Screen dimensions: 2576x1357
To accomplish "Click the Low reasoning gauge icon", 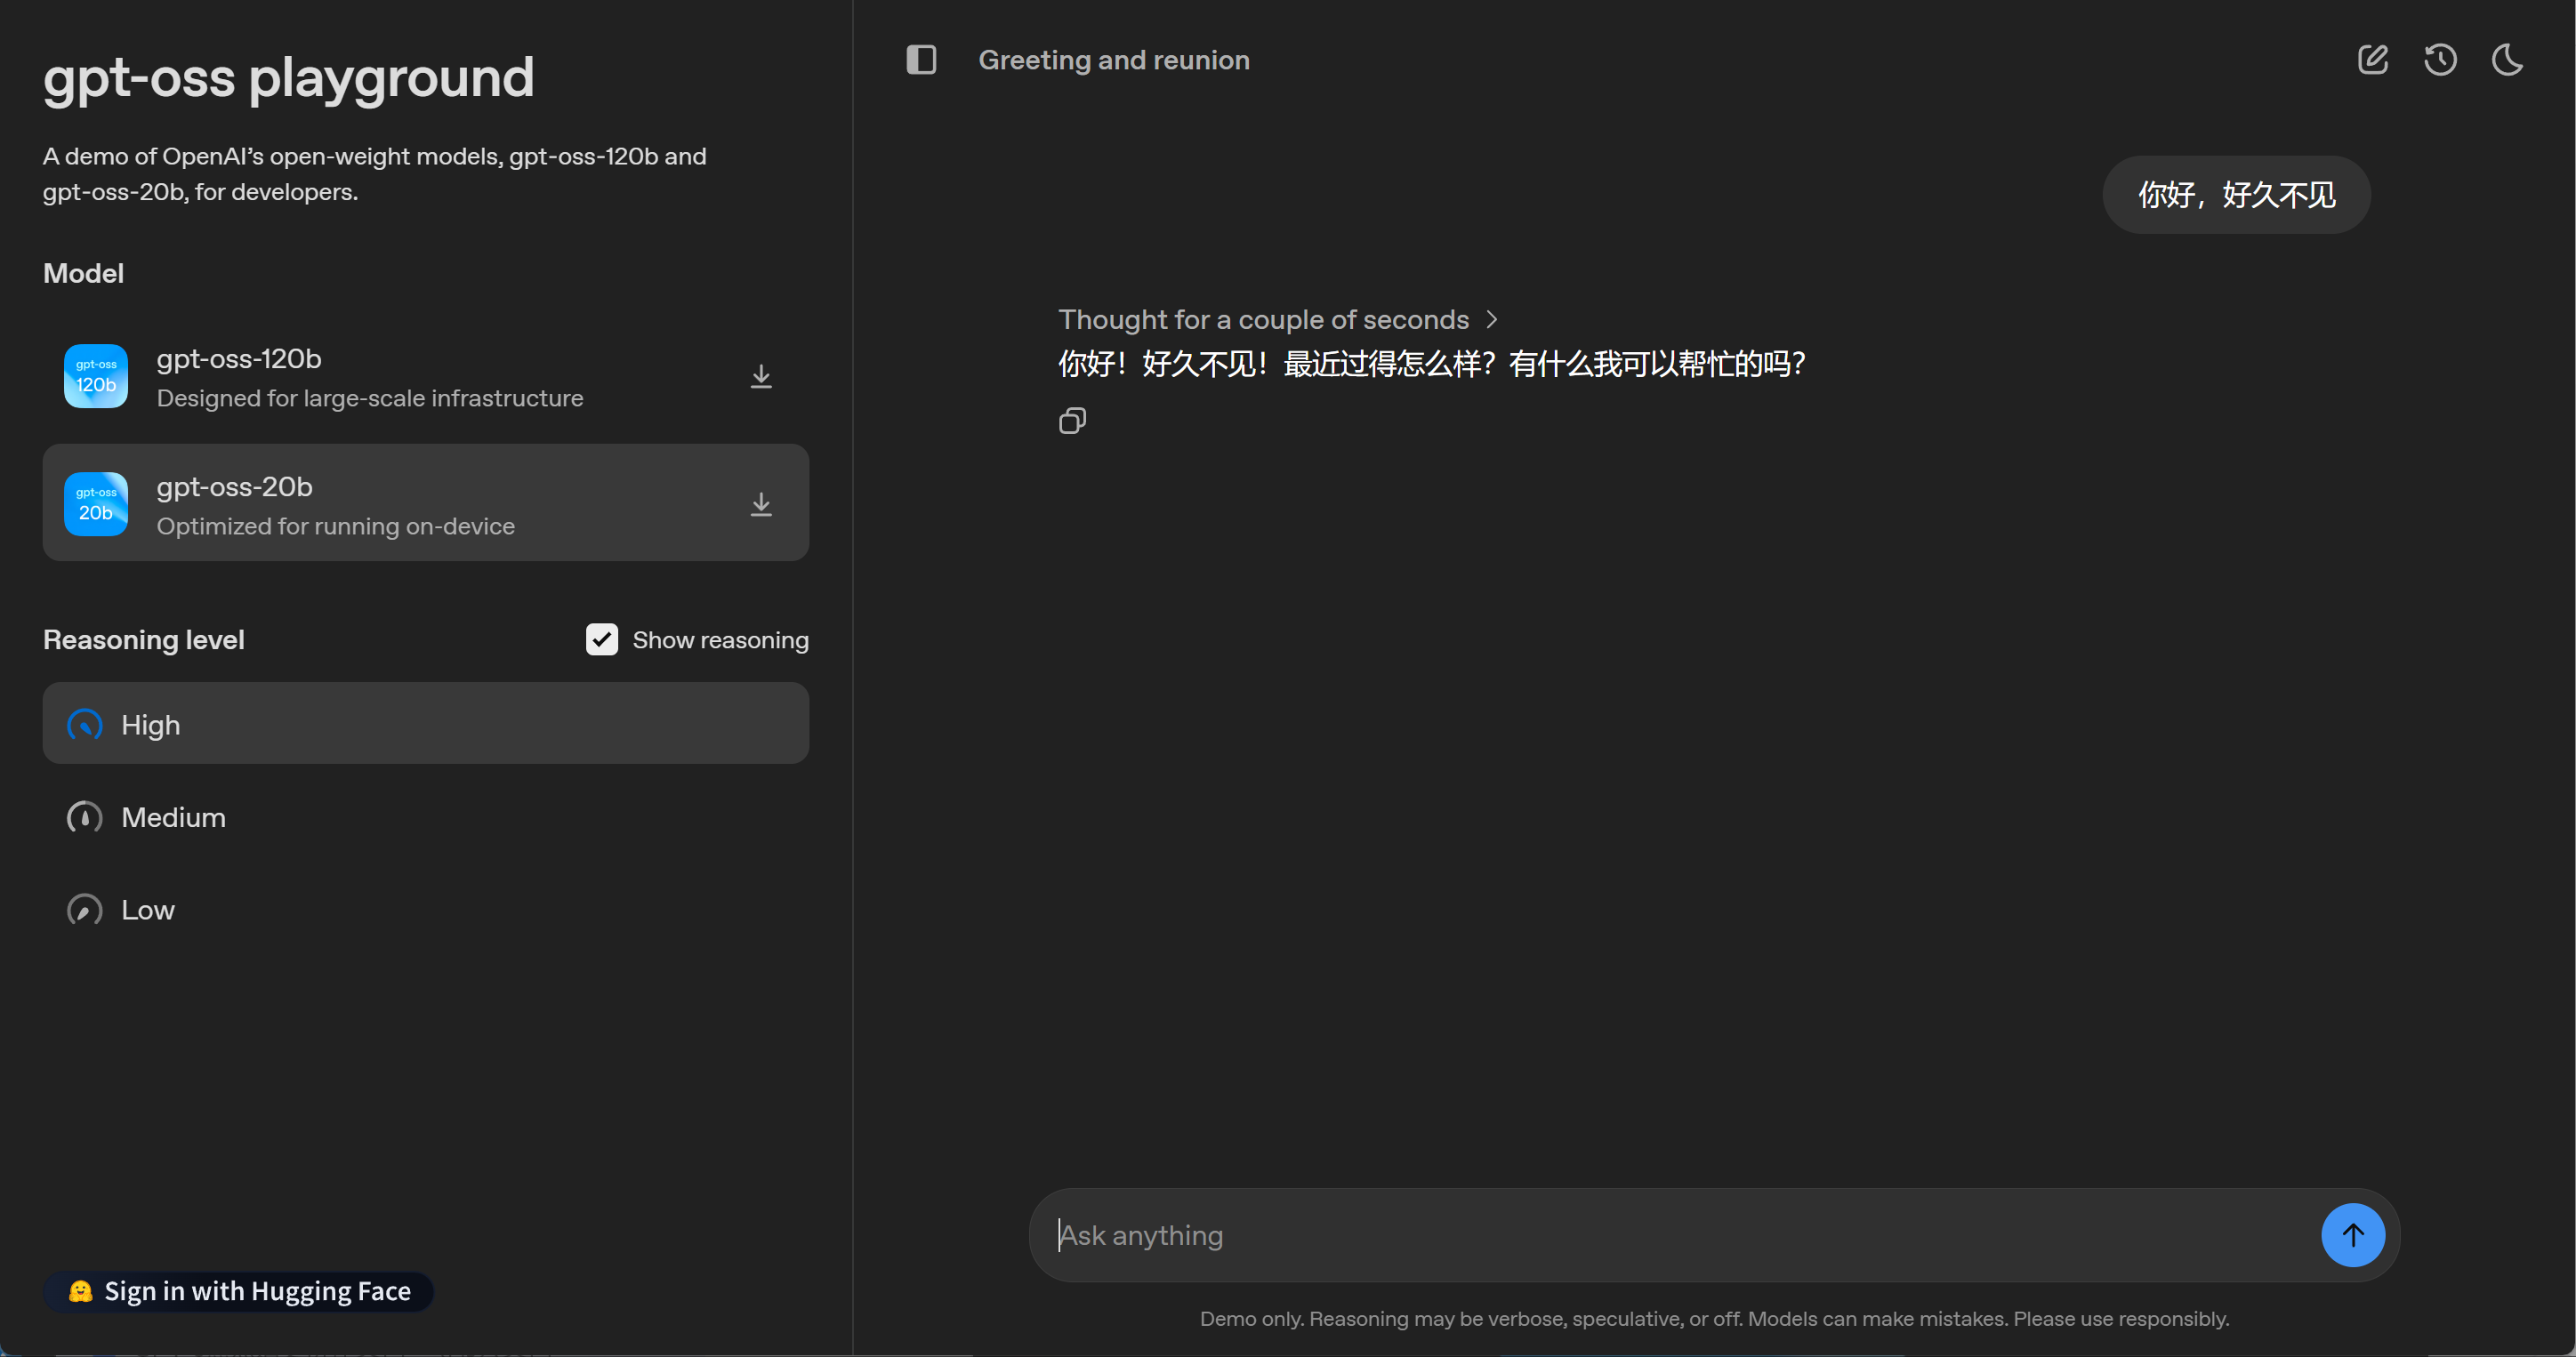I will click(x=85, y=910).
